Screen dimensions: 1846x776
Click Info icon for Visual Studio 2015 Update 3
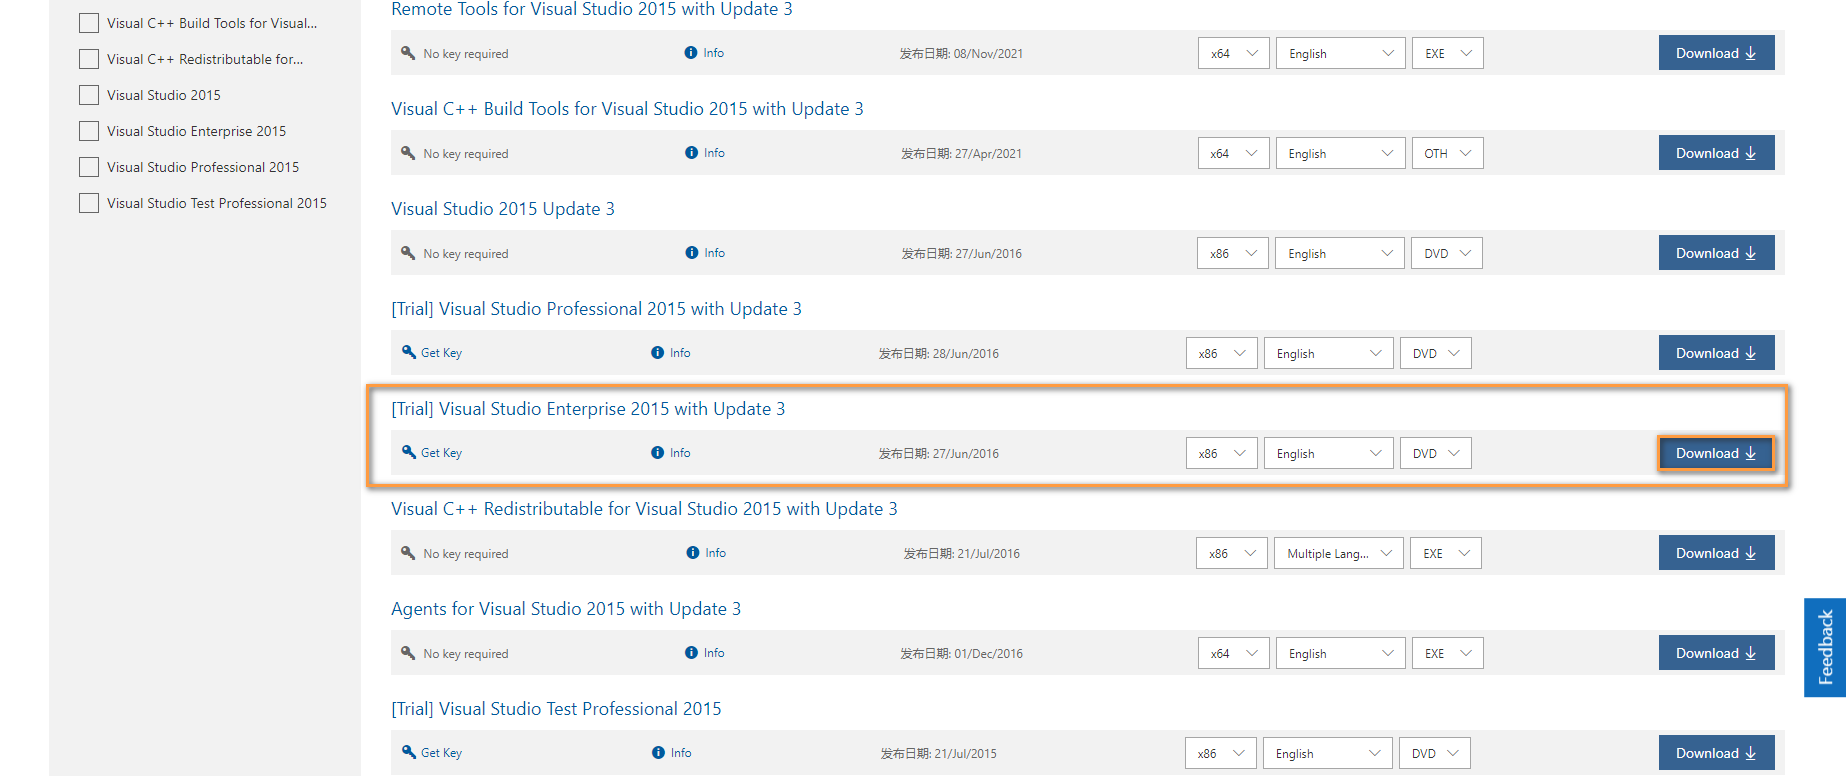pos(692,253)
